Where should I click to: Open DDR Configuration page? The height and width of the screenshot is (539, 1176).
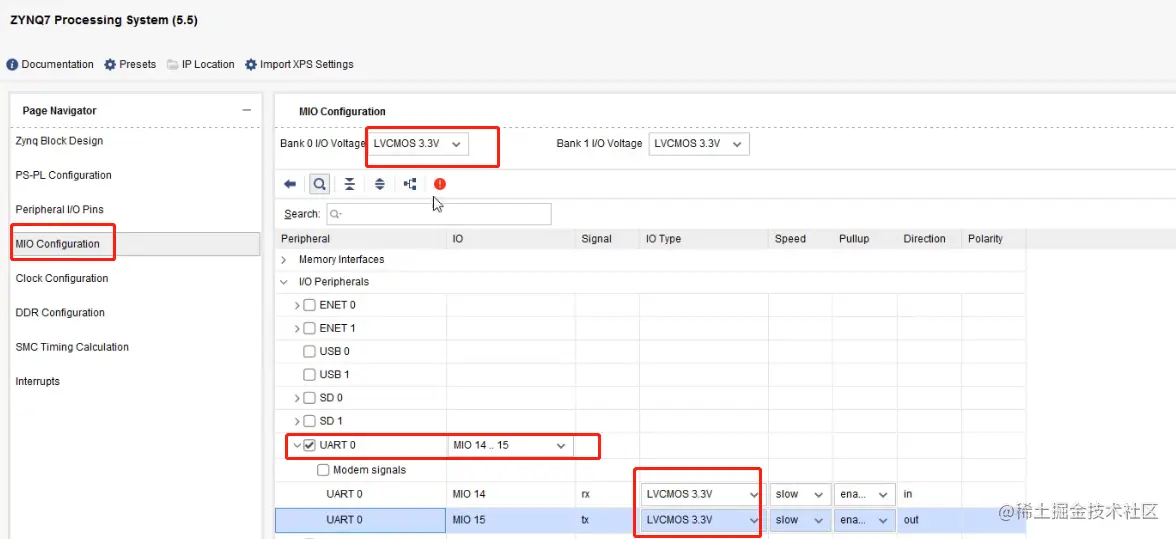pyautogui.click(x=60, y=313)
